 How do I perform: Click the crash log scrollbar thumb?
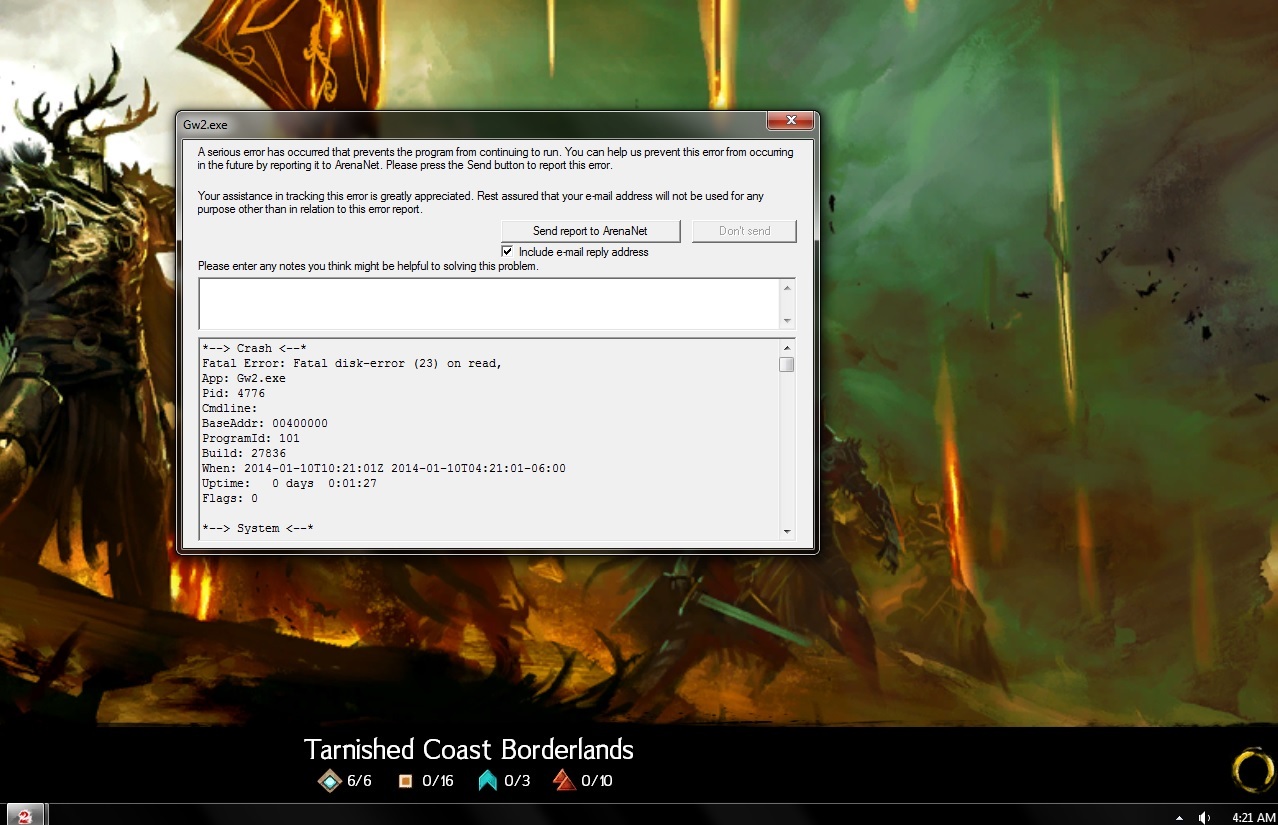[787, 364]
